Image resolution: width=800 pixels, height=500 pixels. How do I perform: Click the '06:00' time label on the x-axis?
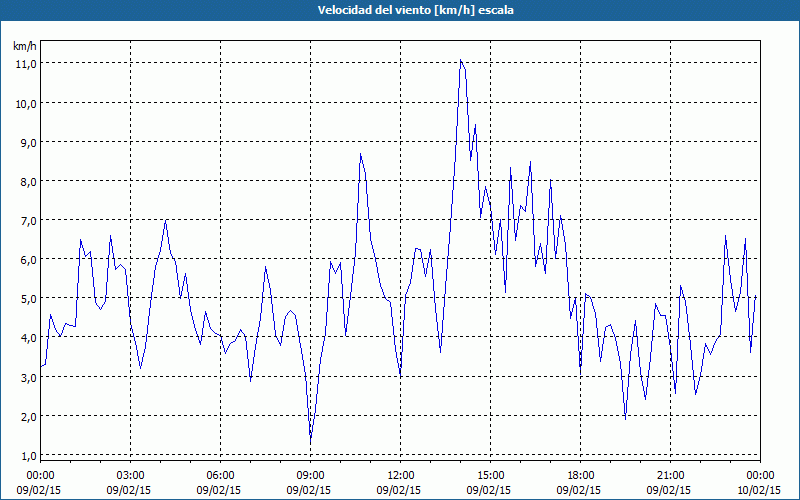[220, 476]
